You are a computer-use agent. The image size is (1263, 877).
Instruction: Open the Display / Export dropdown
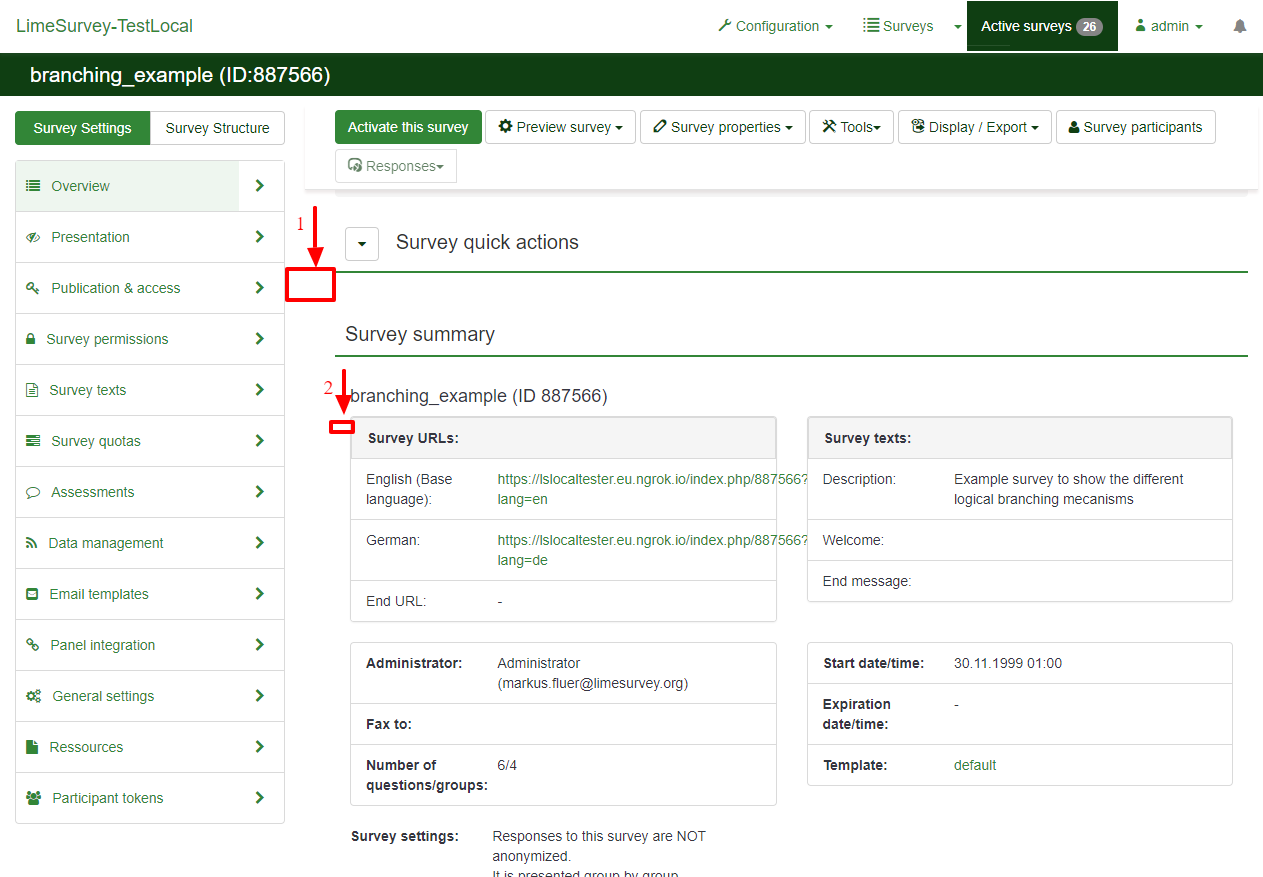[x=974, y=127]
